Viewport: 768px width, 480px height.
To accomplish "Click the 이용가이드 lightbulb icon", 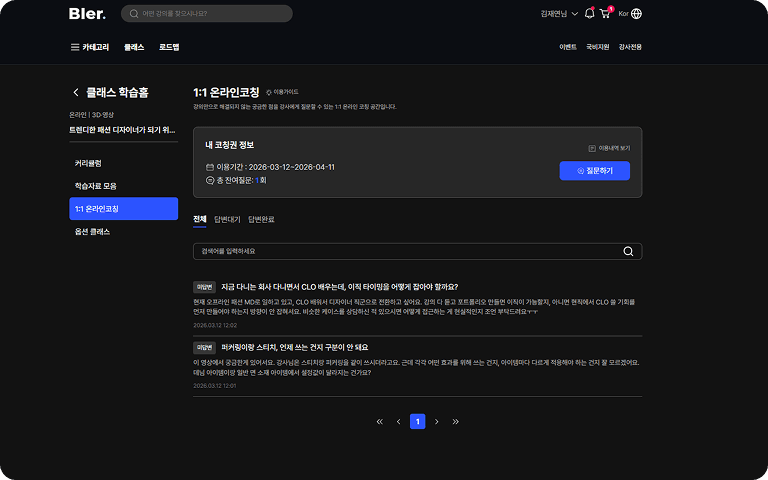I will 268,92.
